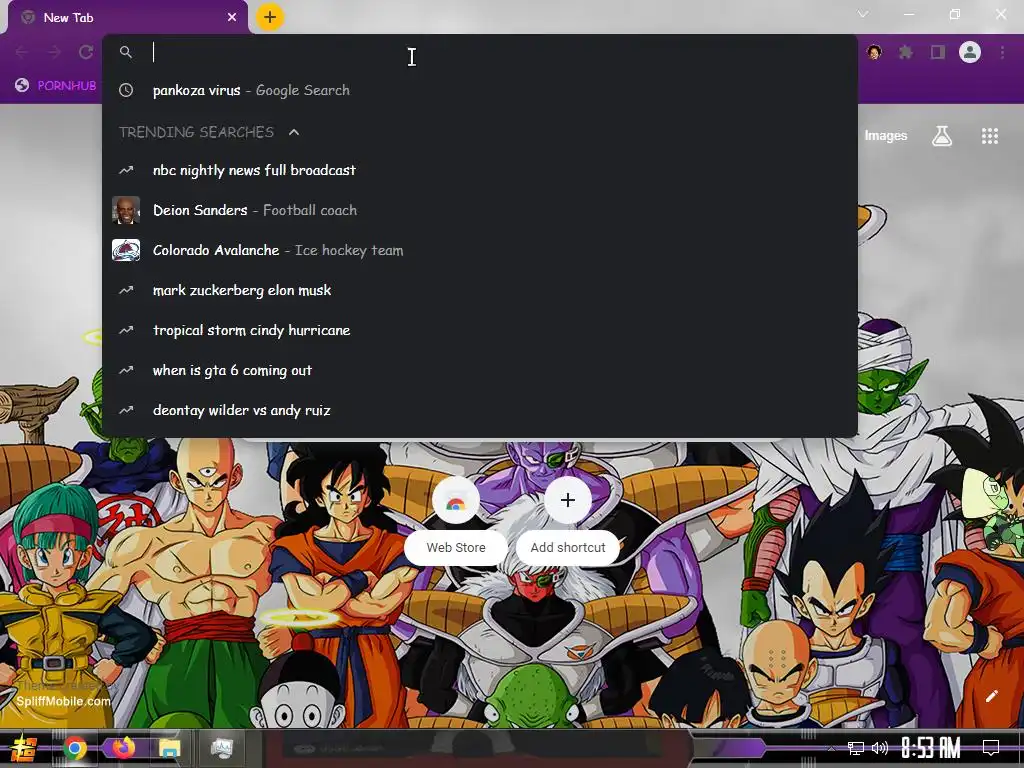Click the 8:53 AM taskbar clock
Viewport: 1024px width, 768px height.
pos(931,748)
